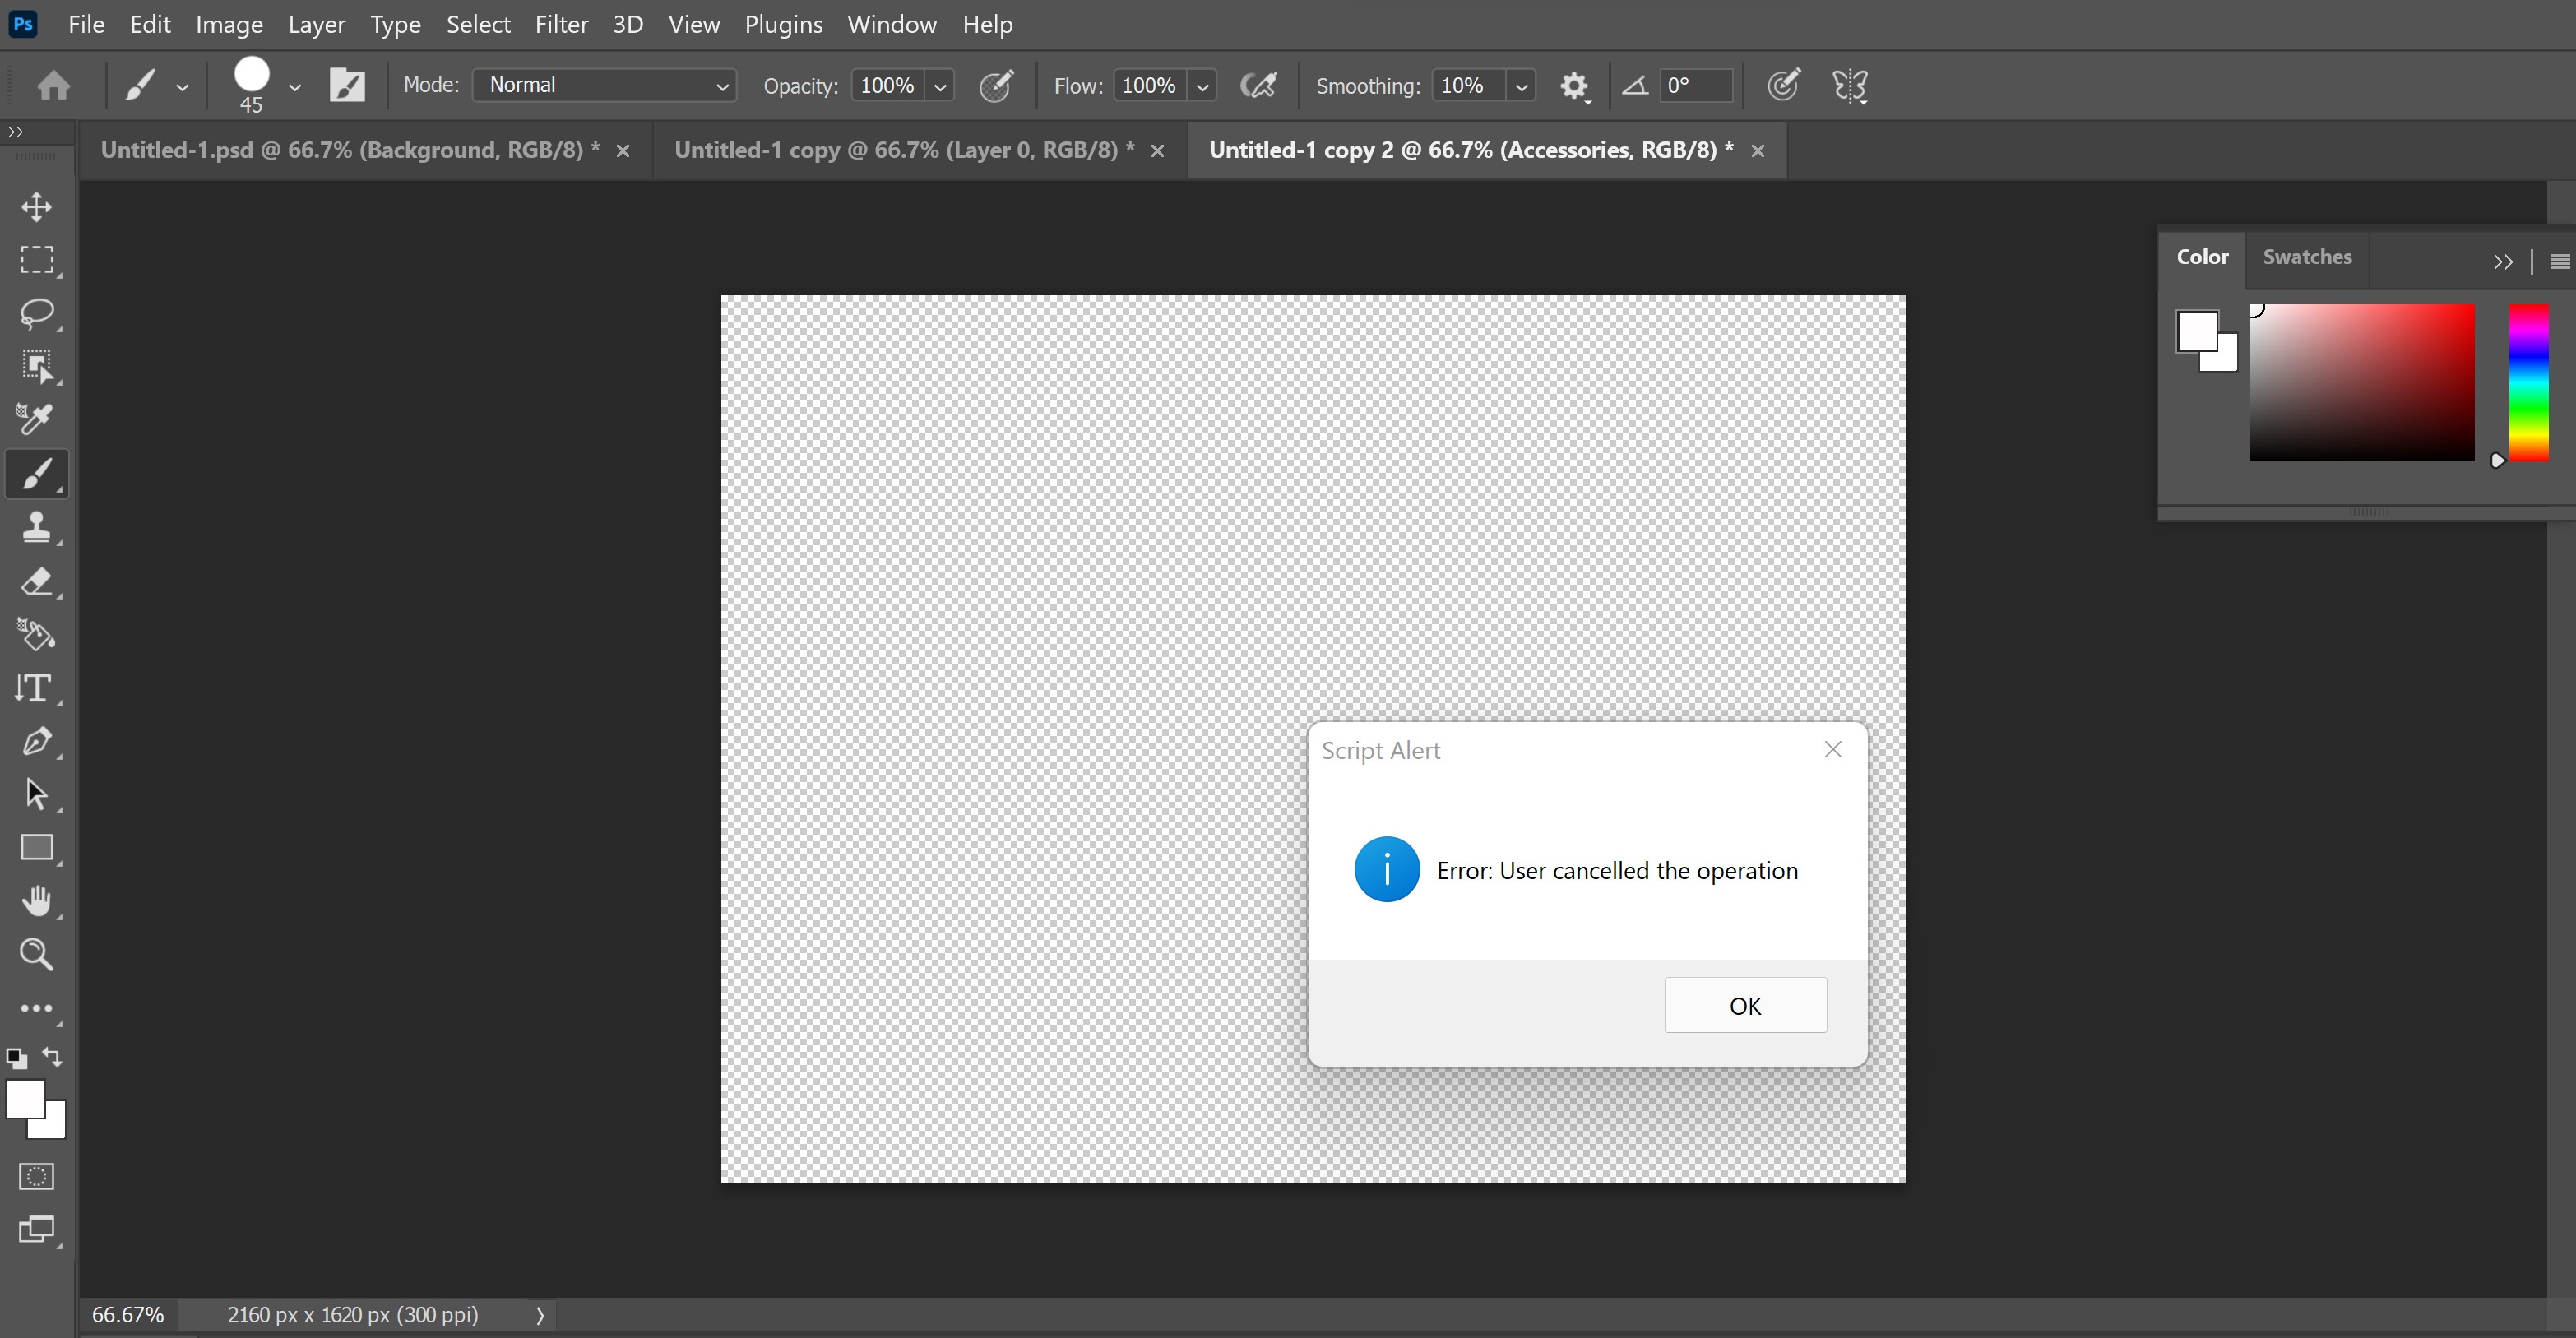Pick a hue on the vertical color slider

[2530, 385]
